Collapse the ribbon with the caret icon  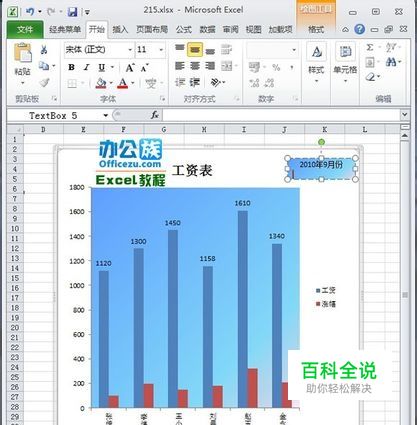(x=345, y=30)
